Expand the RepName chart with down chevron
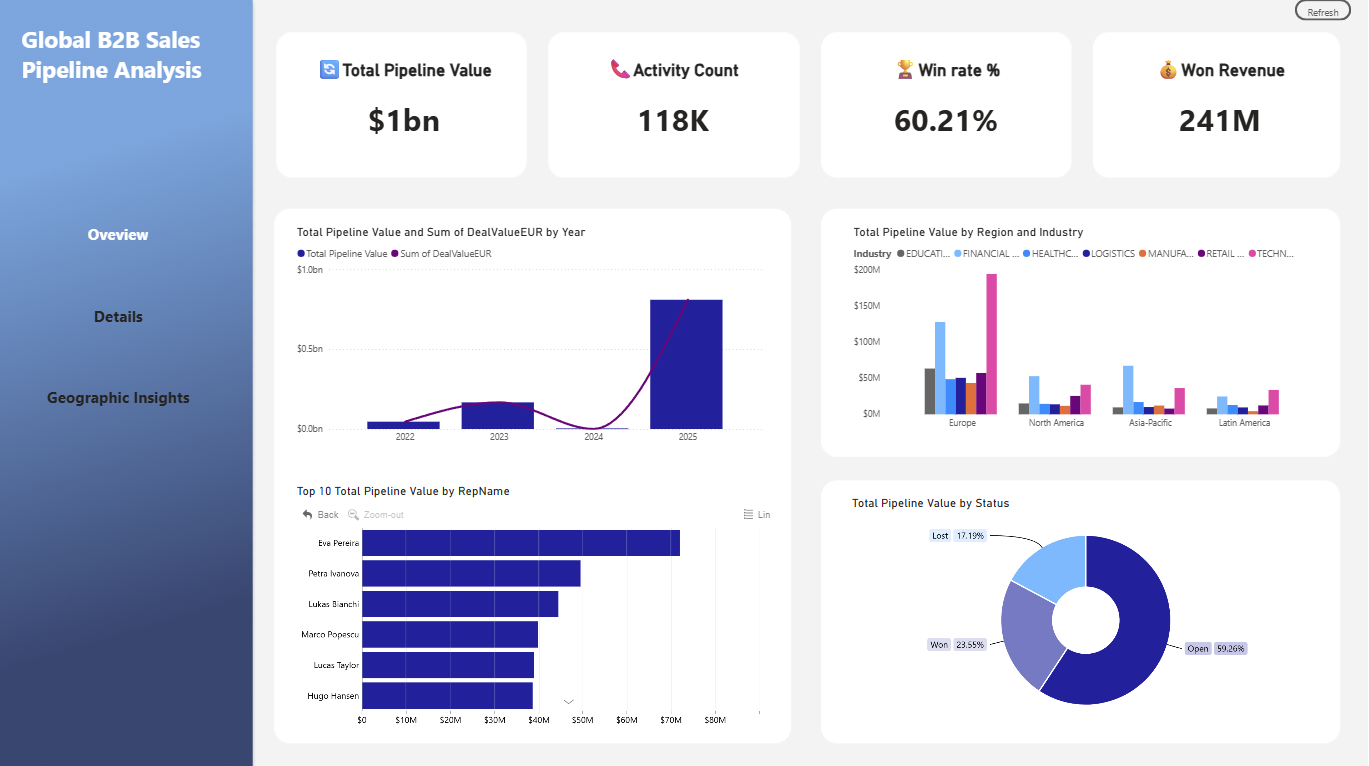 coord(568,701)
